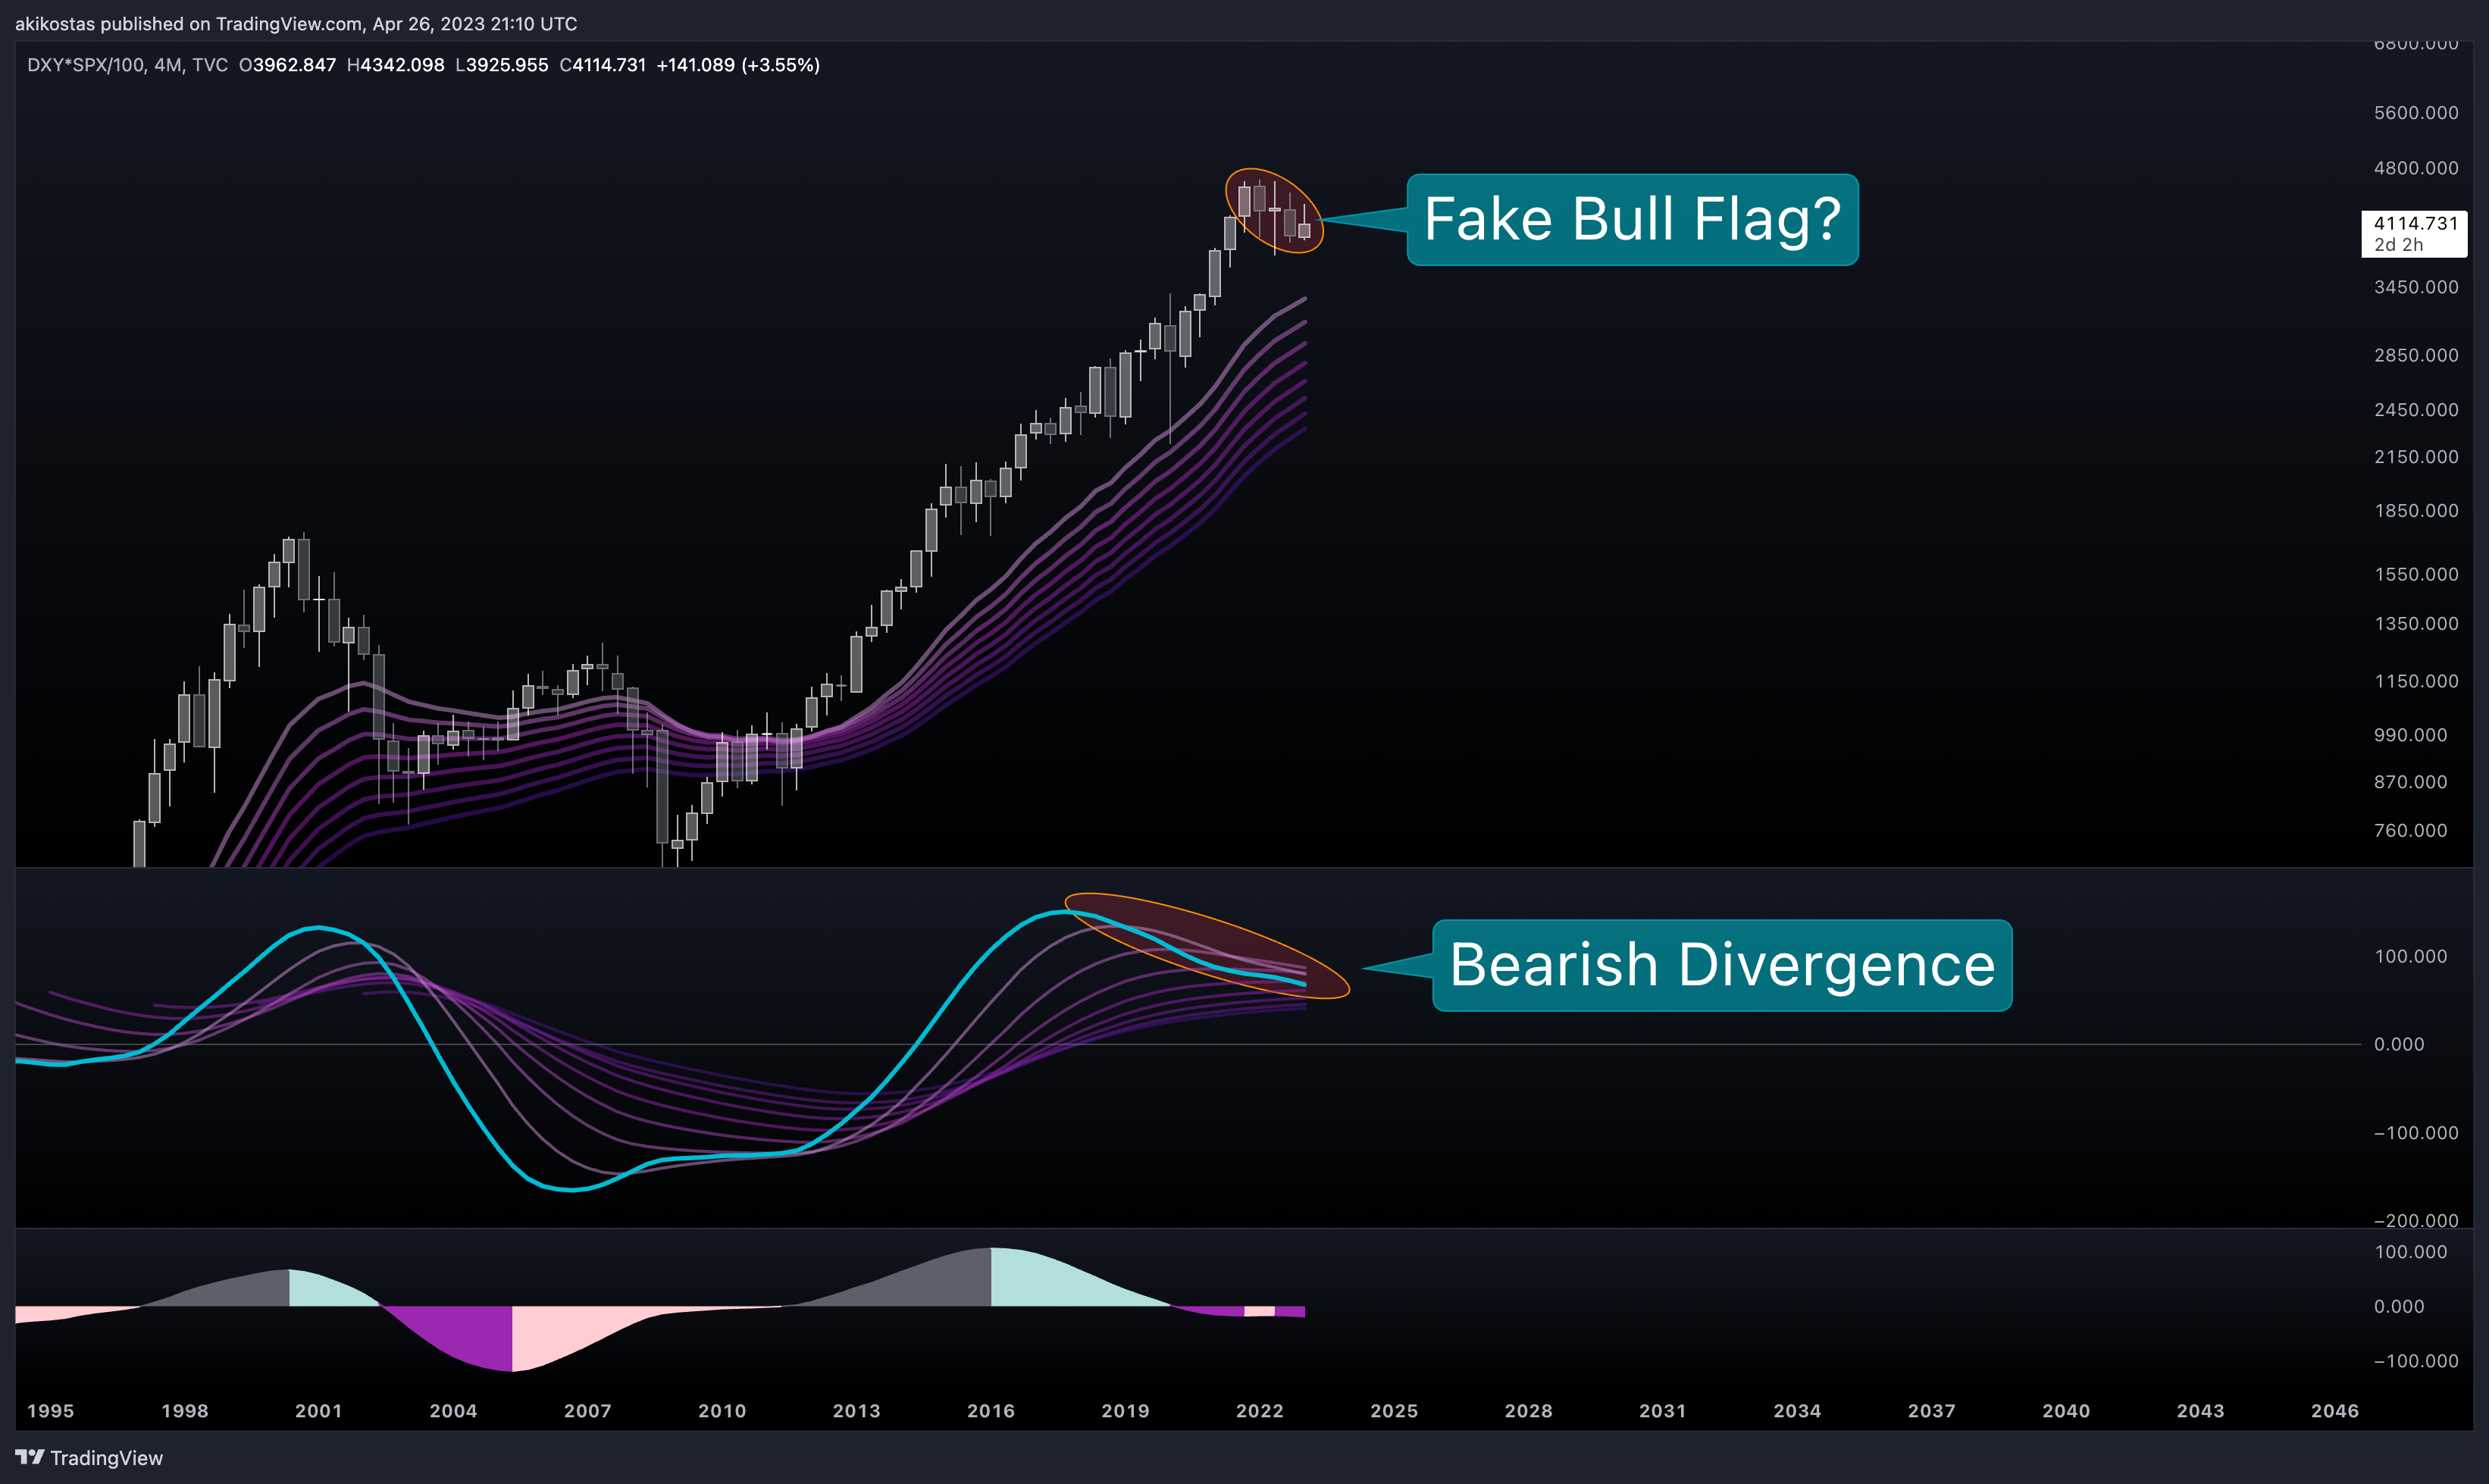The width and height of the screenshot is (2489, 1484).
Task: Click the low value L3925.955
Action: pos(502,65)
